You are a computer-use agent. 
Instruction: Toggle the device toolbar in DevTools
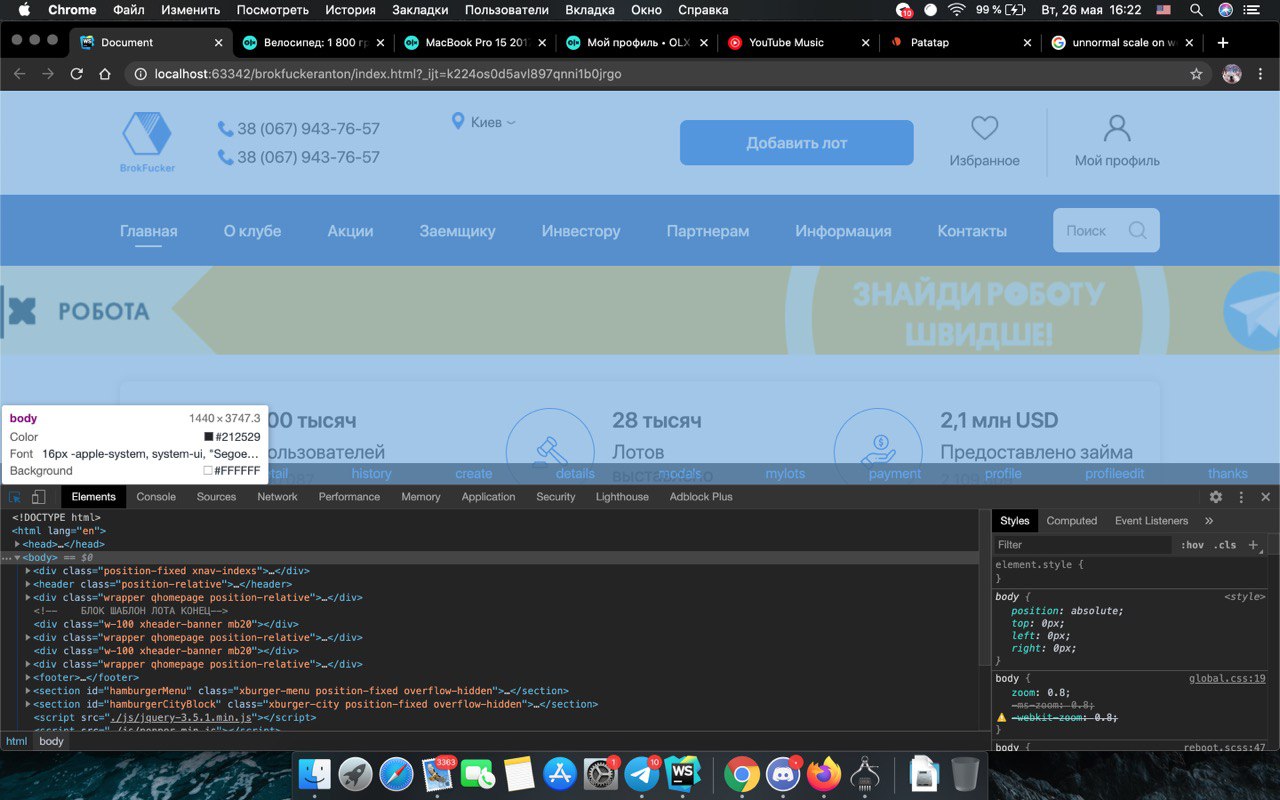(38, 497)
